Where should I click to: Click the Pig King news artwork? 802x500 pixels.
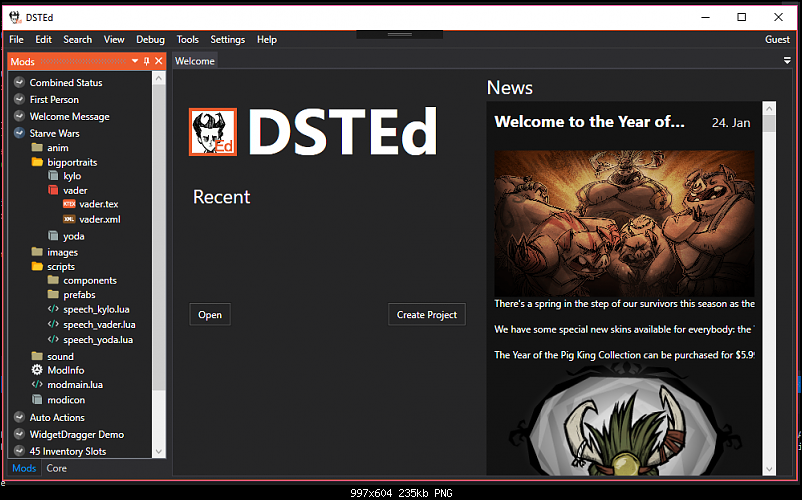tap(625, 223)
